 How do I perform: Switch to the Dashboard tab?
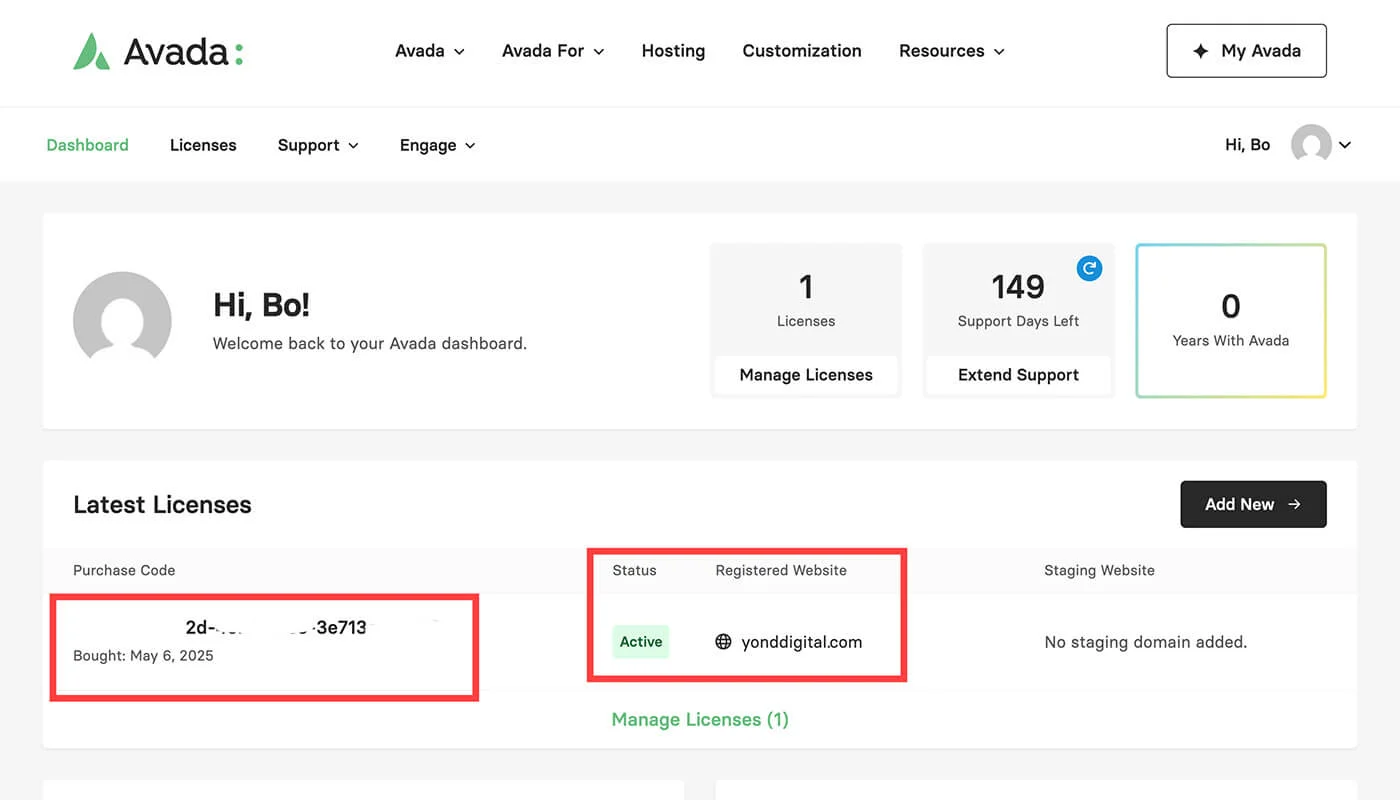(87, 145)
